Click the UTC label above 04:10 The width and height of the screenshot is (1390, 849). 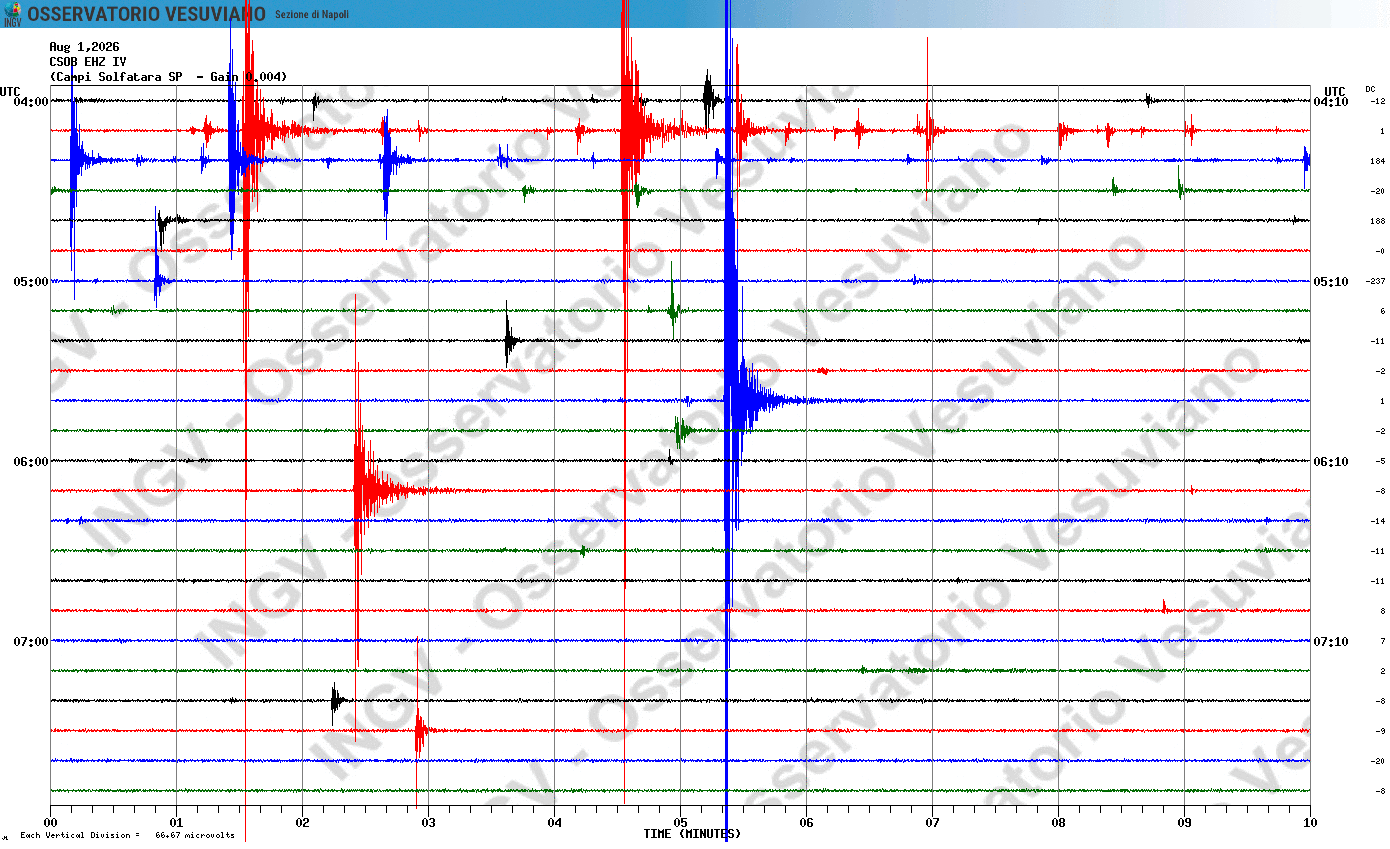[x=1335, y=91]
